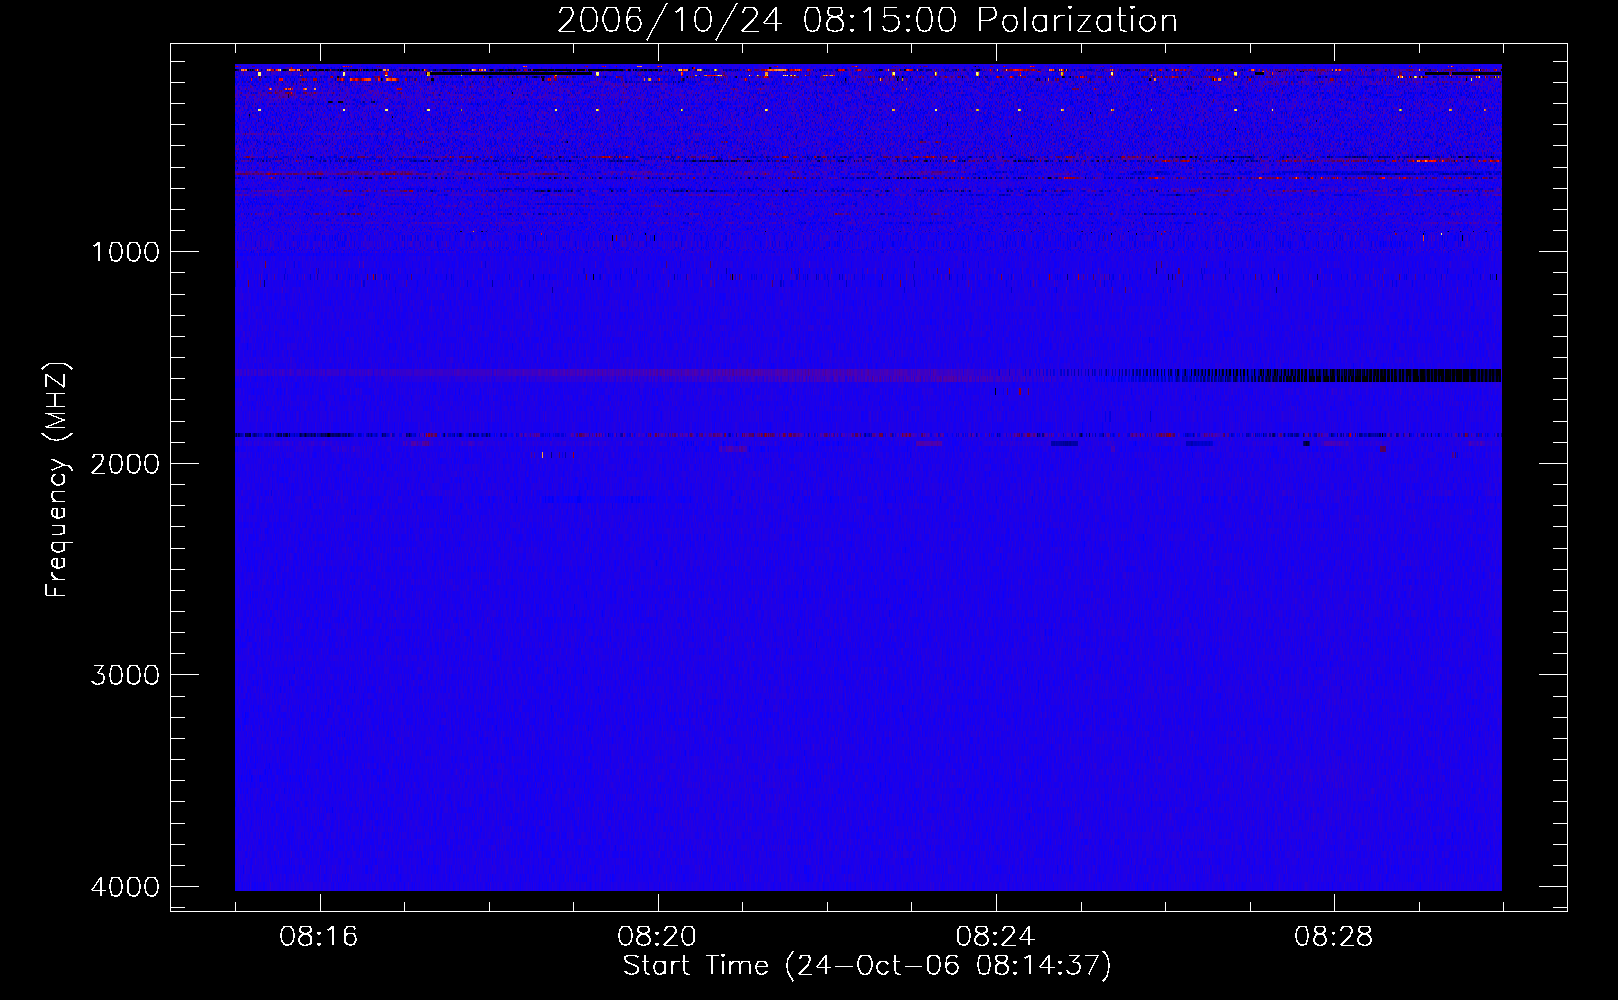The height and width of the screenshot is (1000, 1618).
Task: Select the 'Frequency (MHZ)' axis label
Action: click(x=57, y=480)
